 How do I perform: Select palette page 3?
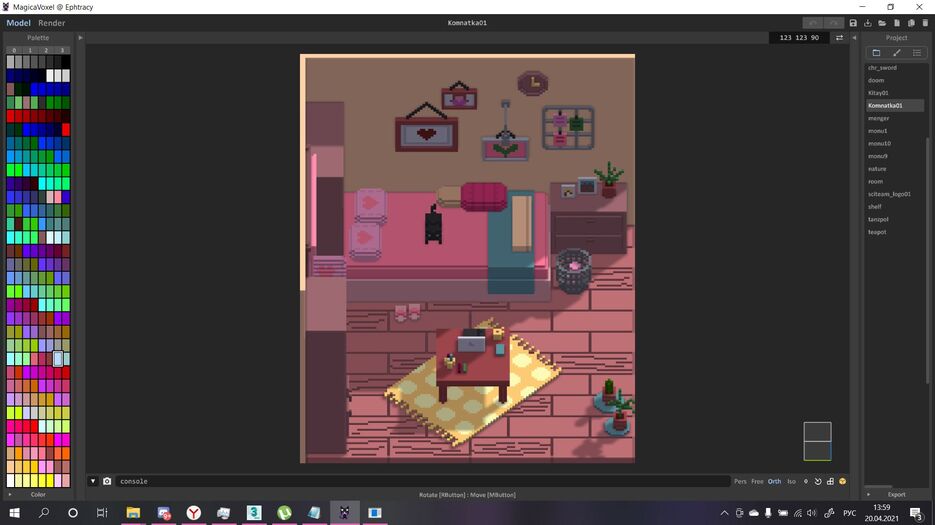[x=62, y=50]
